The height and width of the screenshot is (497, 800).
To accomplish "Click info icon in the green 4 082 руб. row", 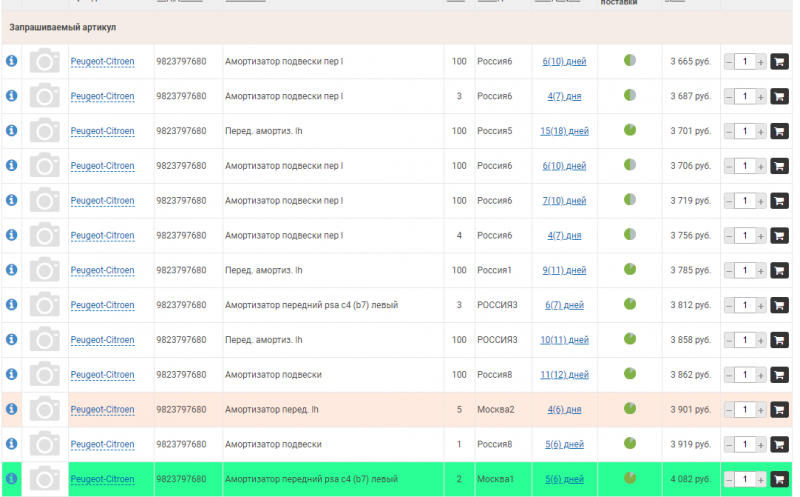I will click(x=12, y=479).
